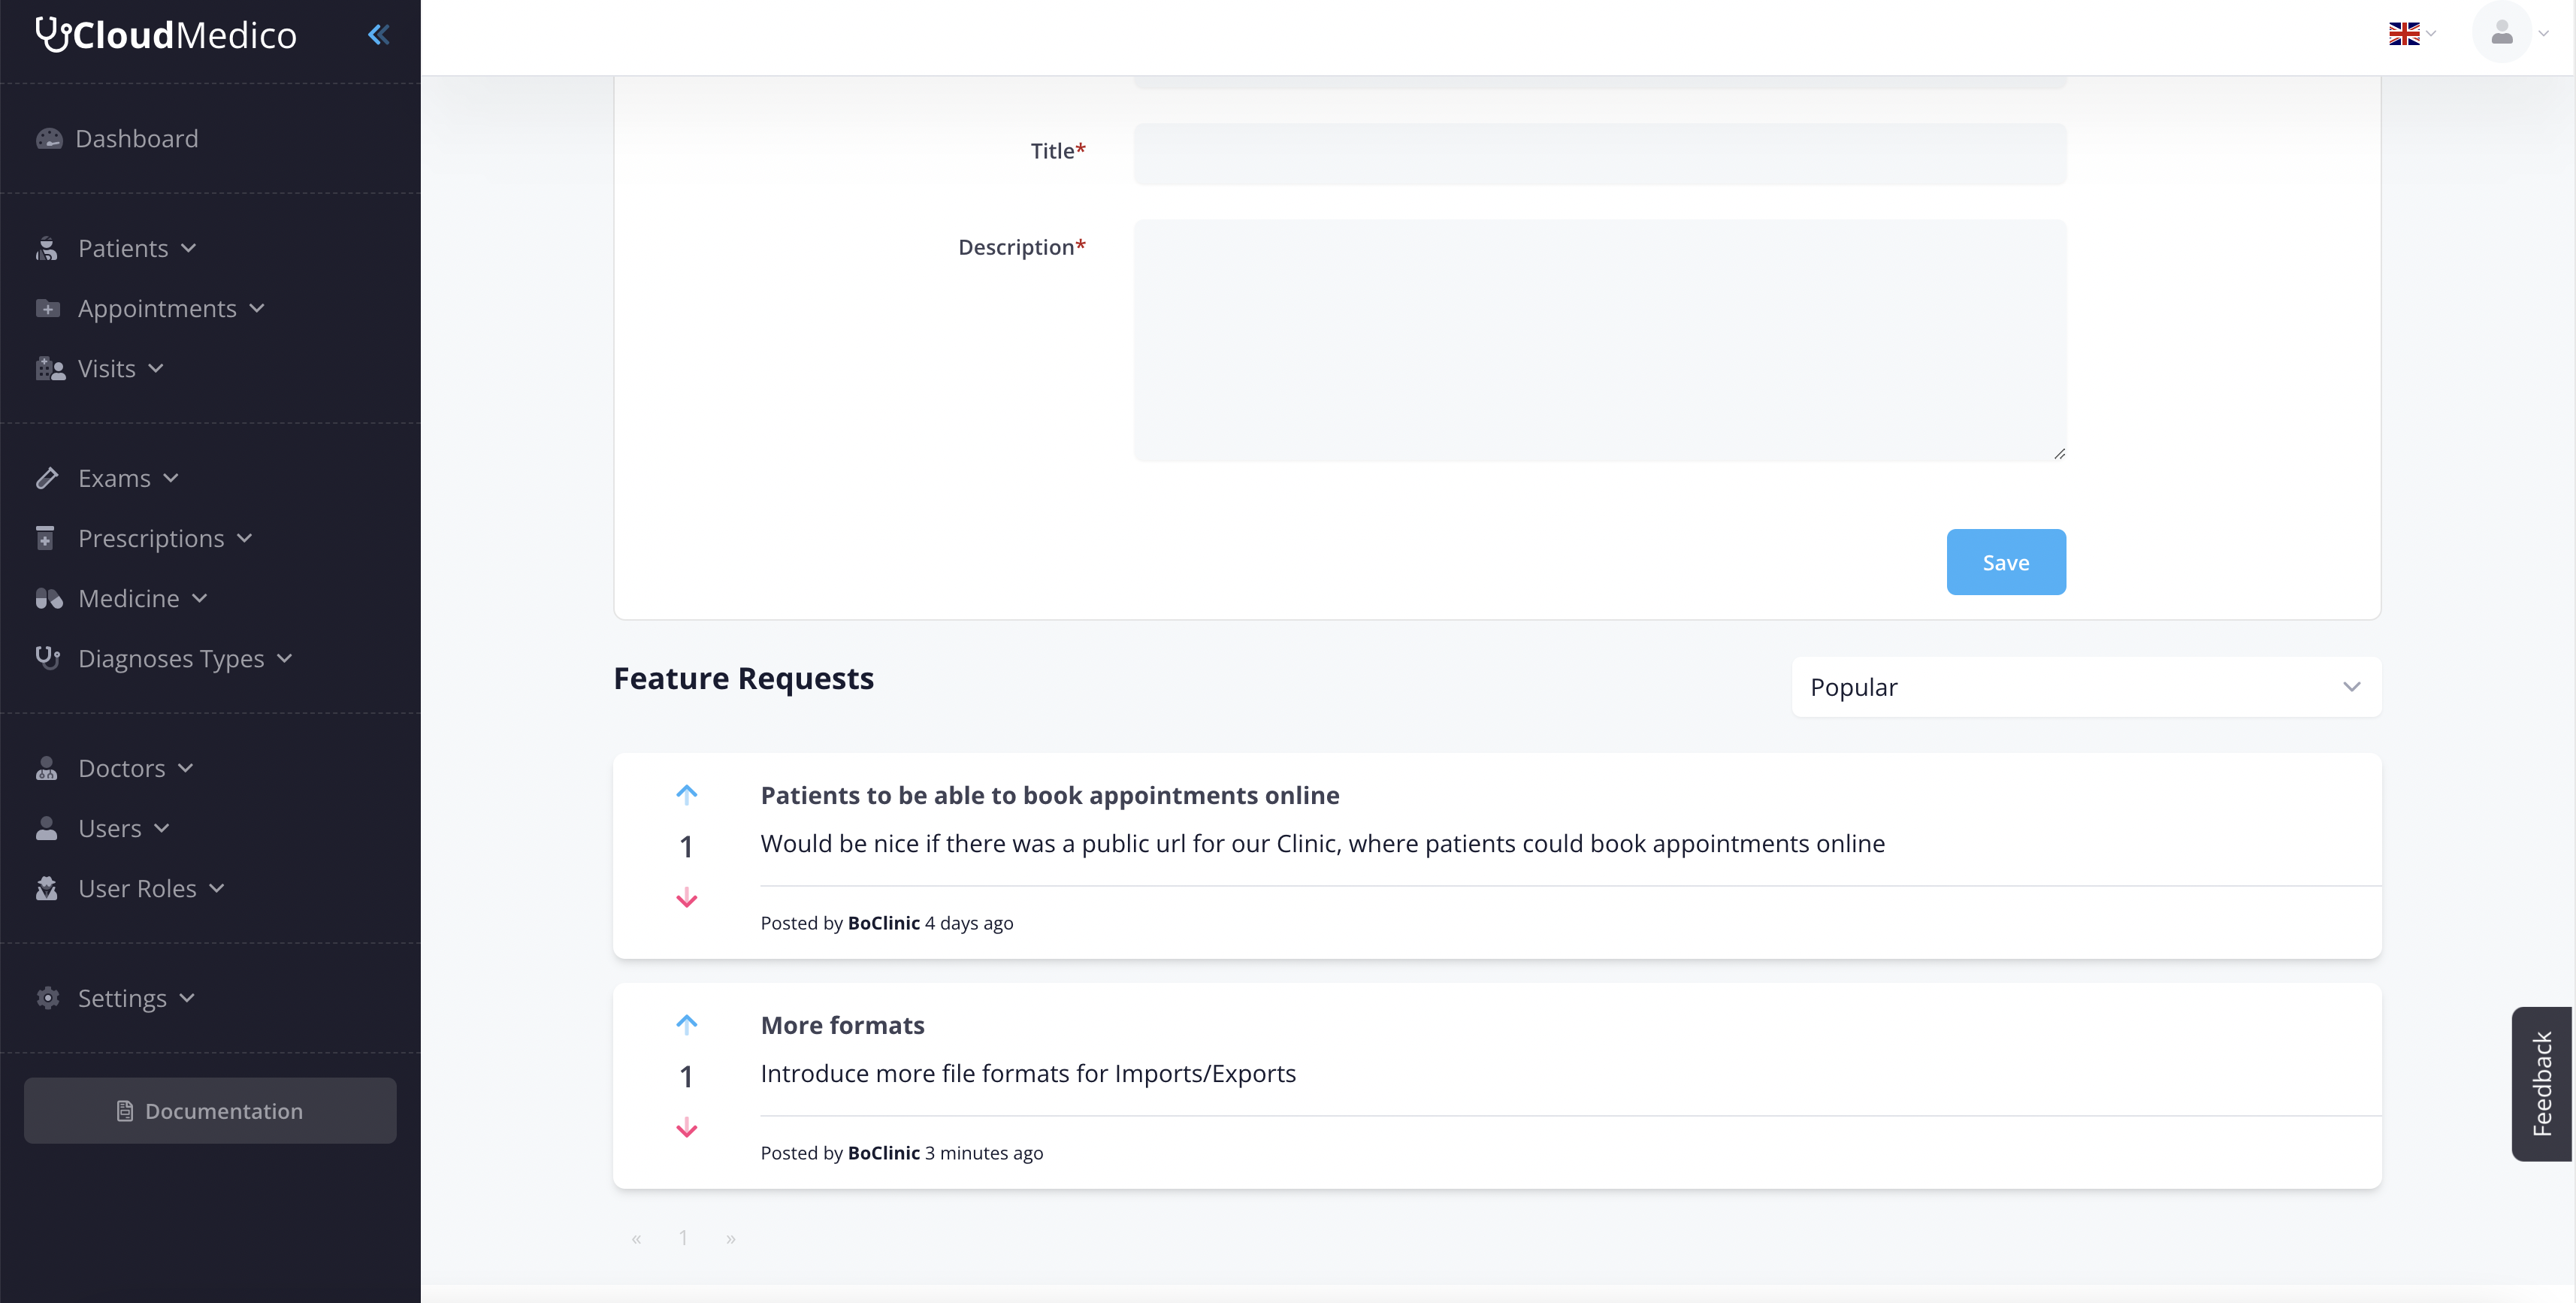2576x1303 pixels.
Task: Upvote the 'More formats' request
Action: (686, 1024)
